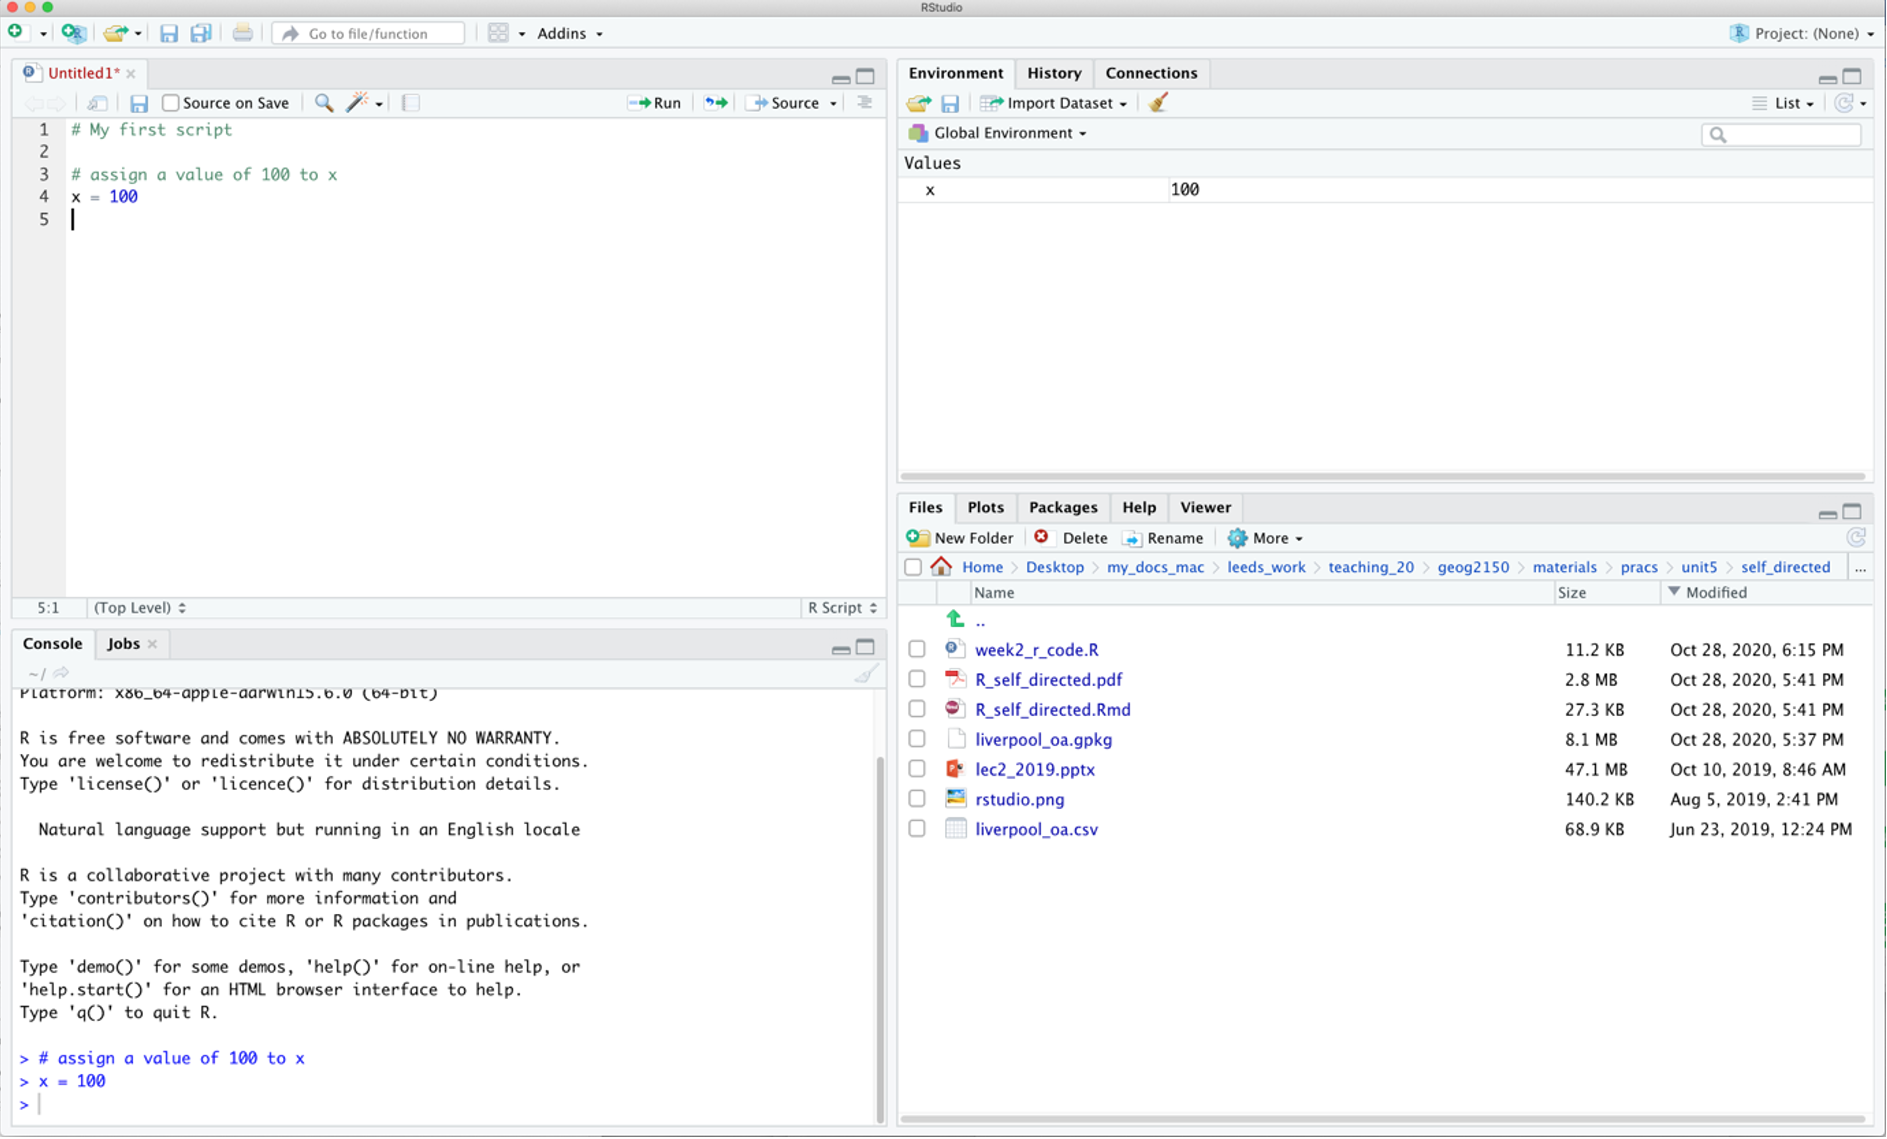The image size is (1887, 1139).
Task: Expand the Global Environment dropdown
Action: click(x=1010, y=133)
